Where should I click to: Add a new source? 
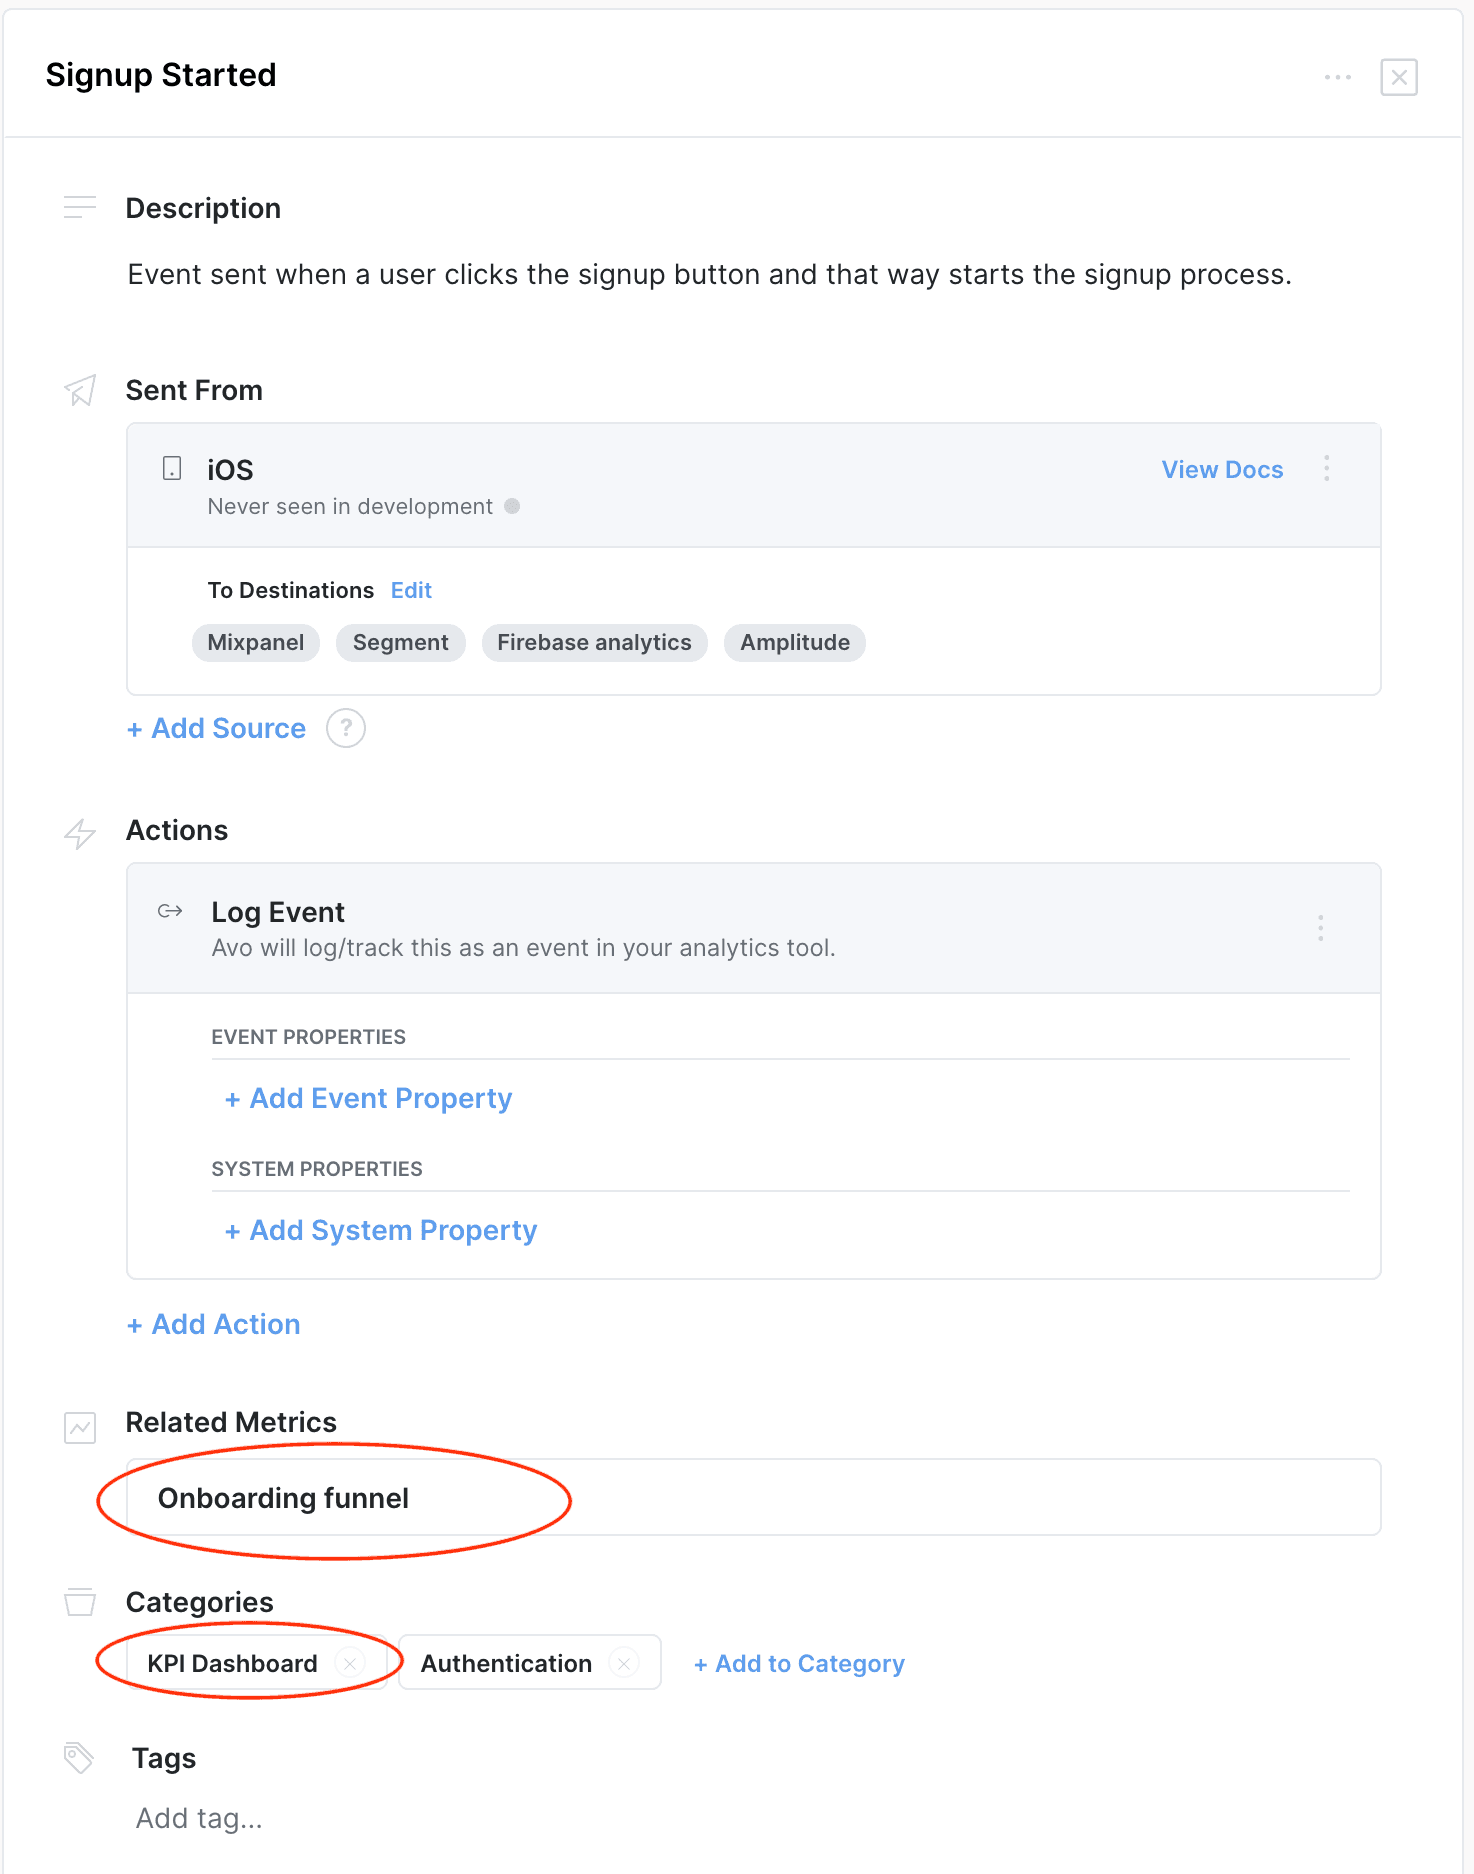click(x=217, y=728)
